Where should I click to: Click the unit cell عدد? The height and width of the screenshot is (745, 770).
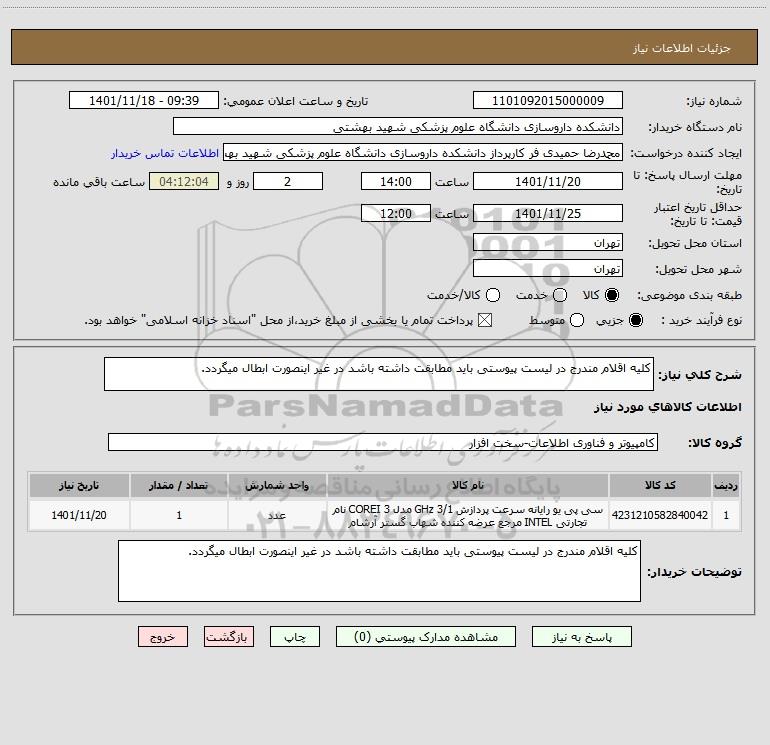pyautogui.click(x=277, y=515)
